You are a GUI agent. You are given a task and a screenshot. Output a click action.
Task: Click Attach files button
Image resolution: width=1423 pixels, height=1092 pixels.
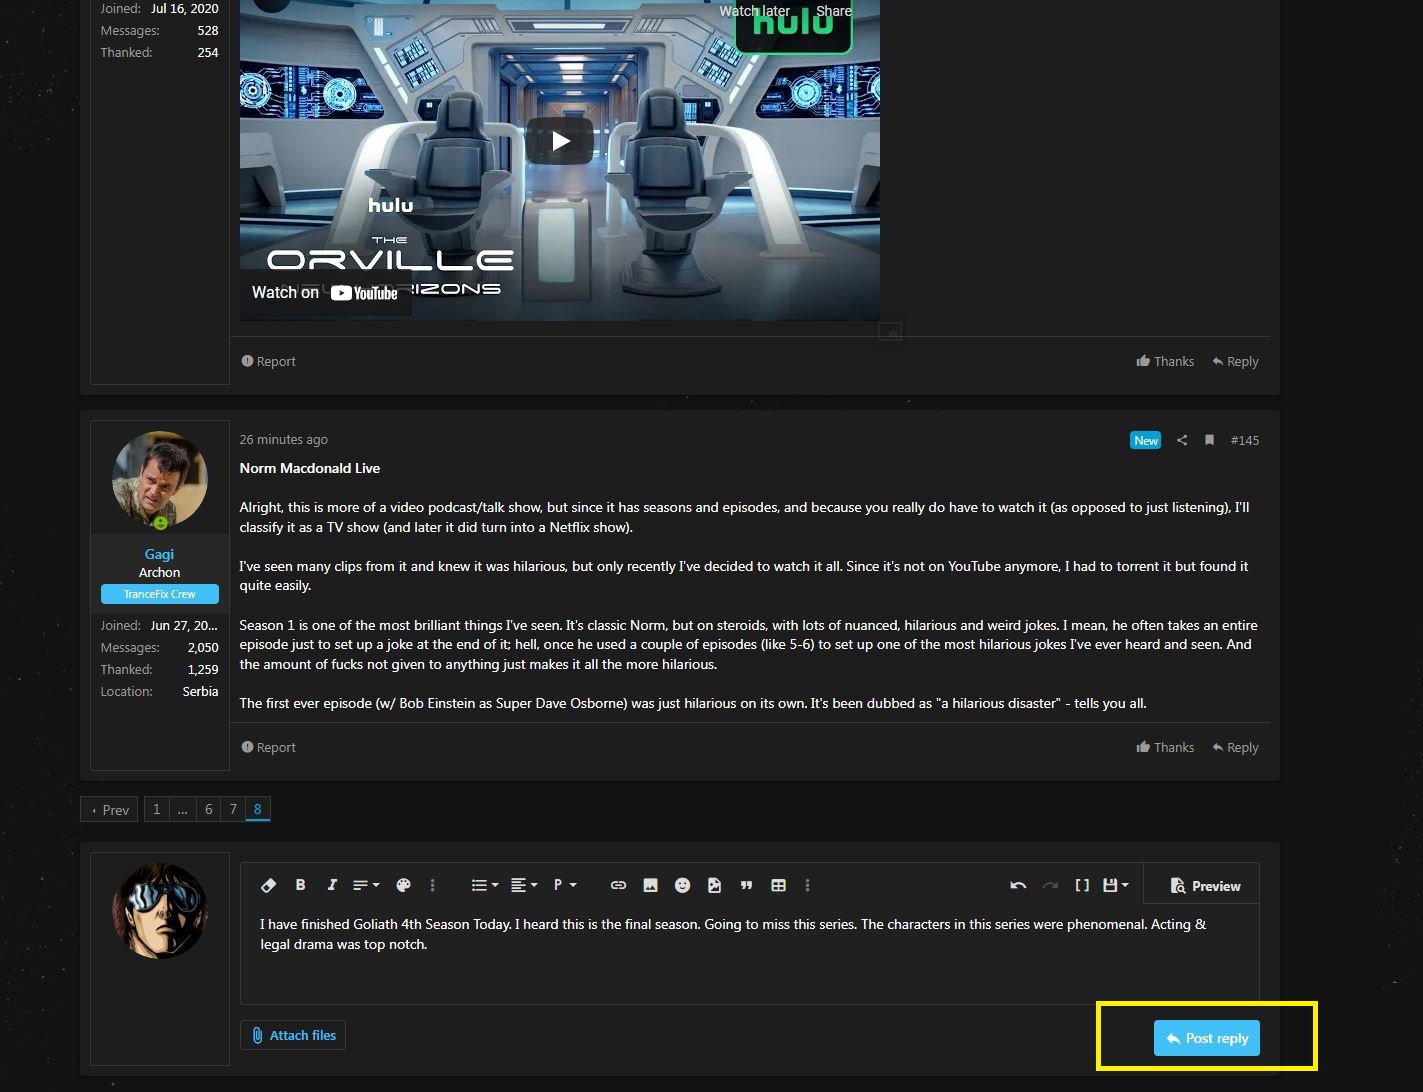point(293,1035)
